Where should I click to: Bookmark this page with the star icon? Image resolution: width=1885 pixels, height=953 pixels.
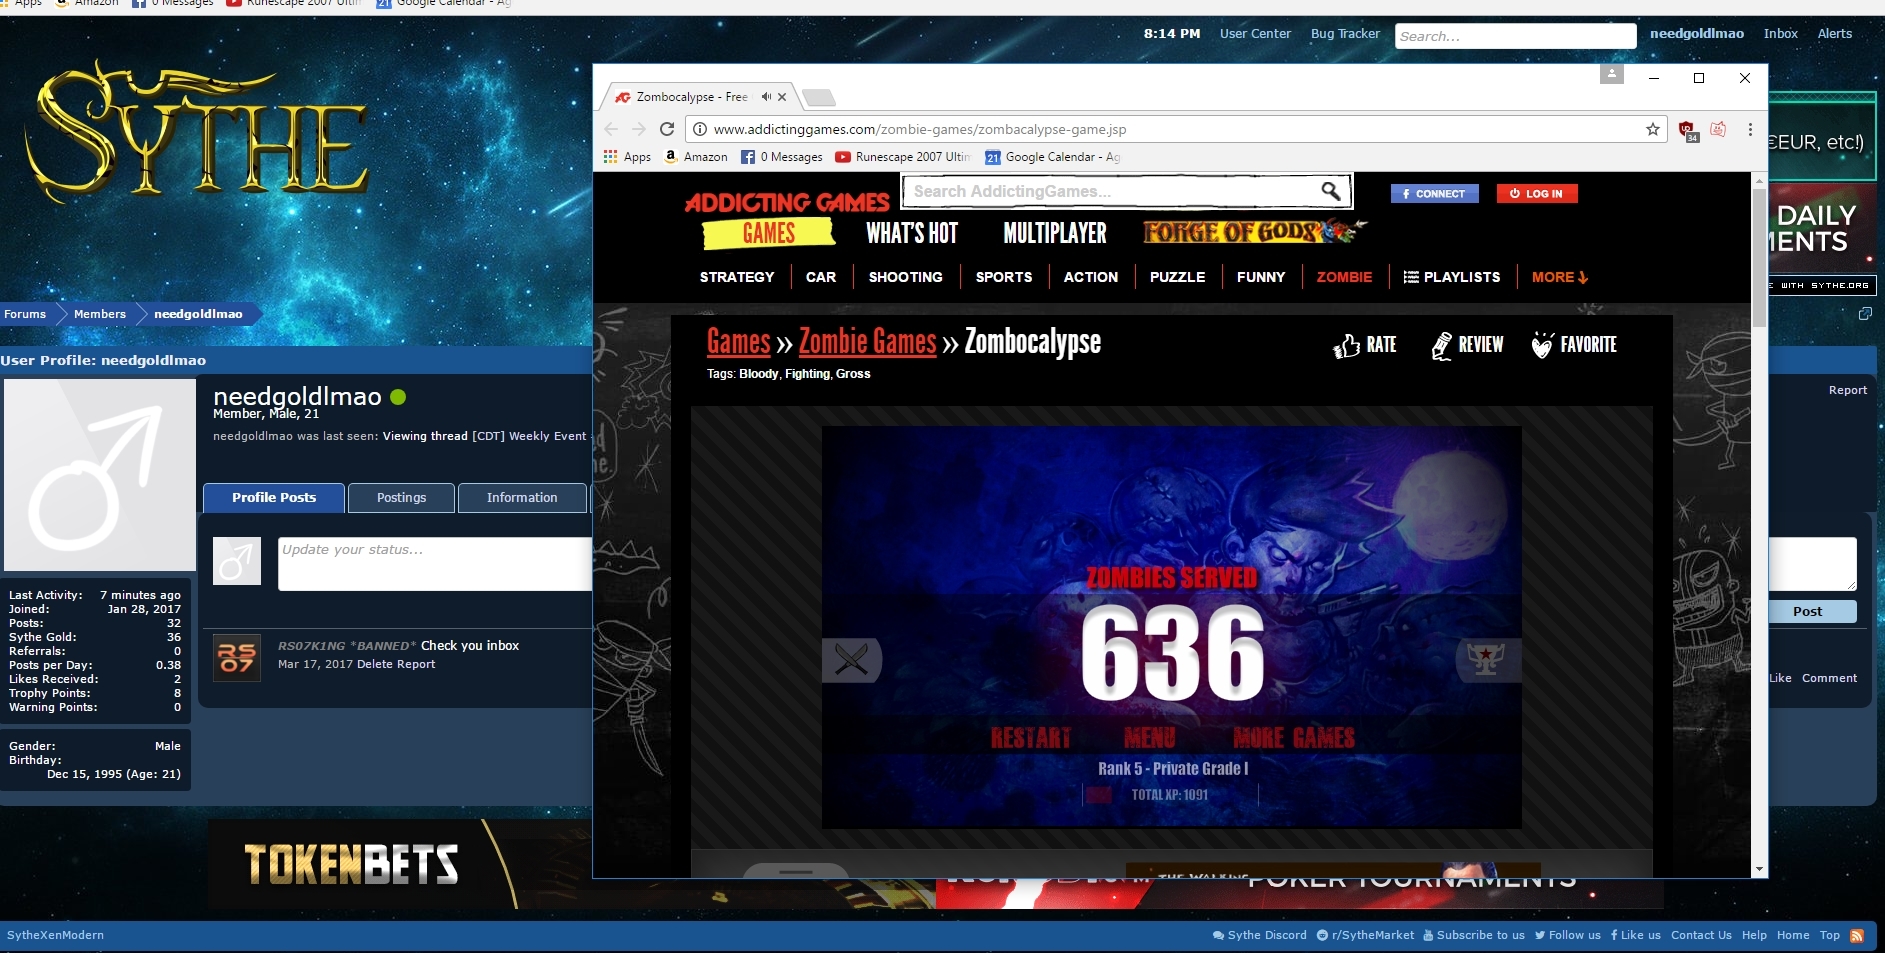[x=1653, y=129]
